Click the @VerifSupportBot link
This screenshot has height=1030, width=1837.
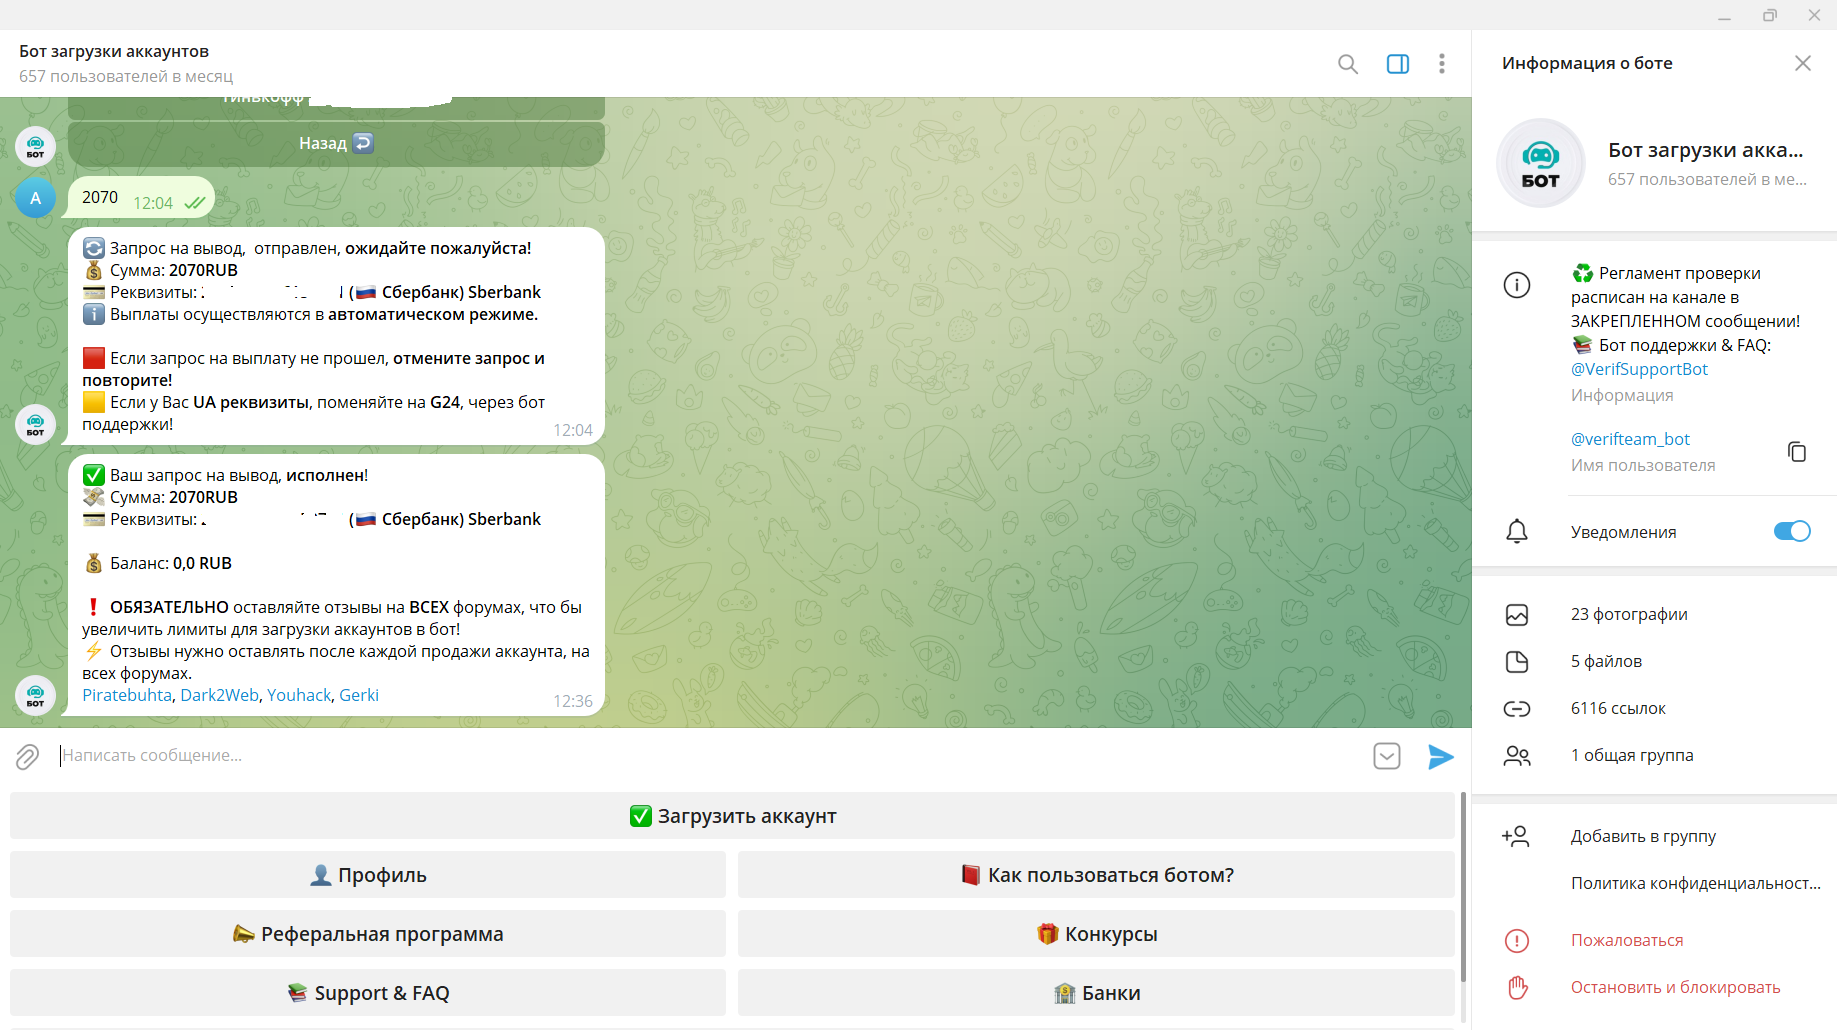[x=1638, y=369]
